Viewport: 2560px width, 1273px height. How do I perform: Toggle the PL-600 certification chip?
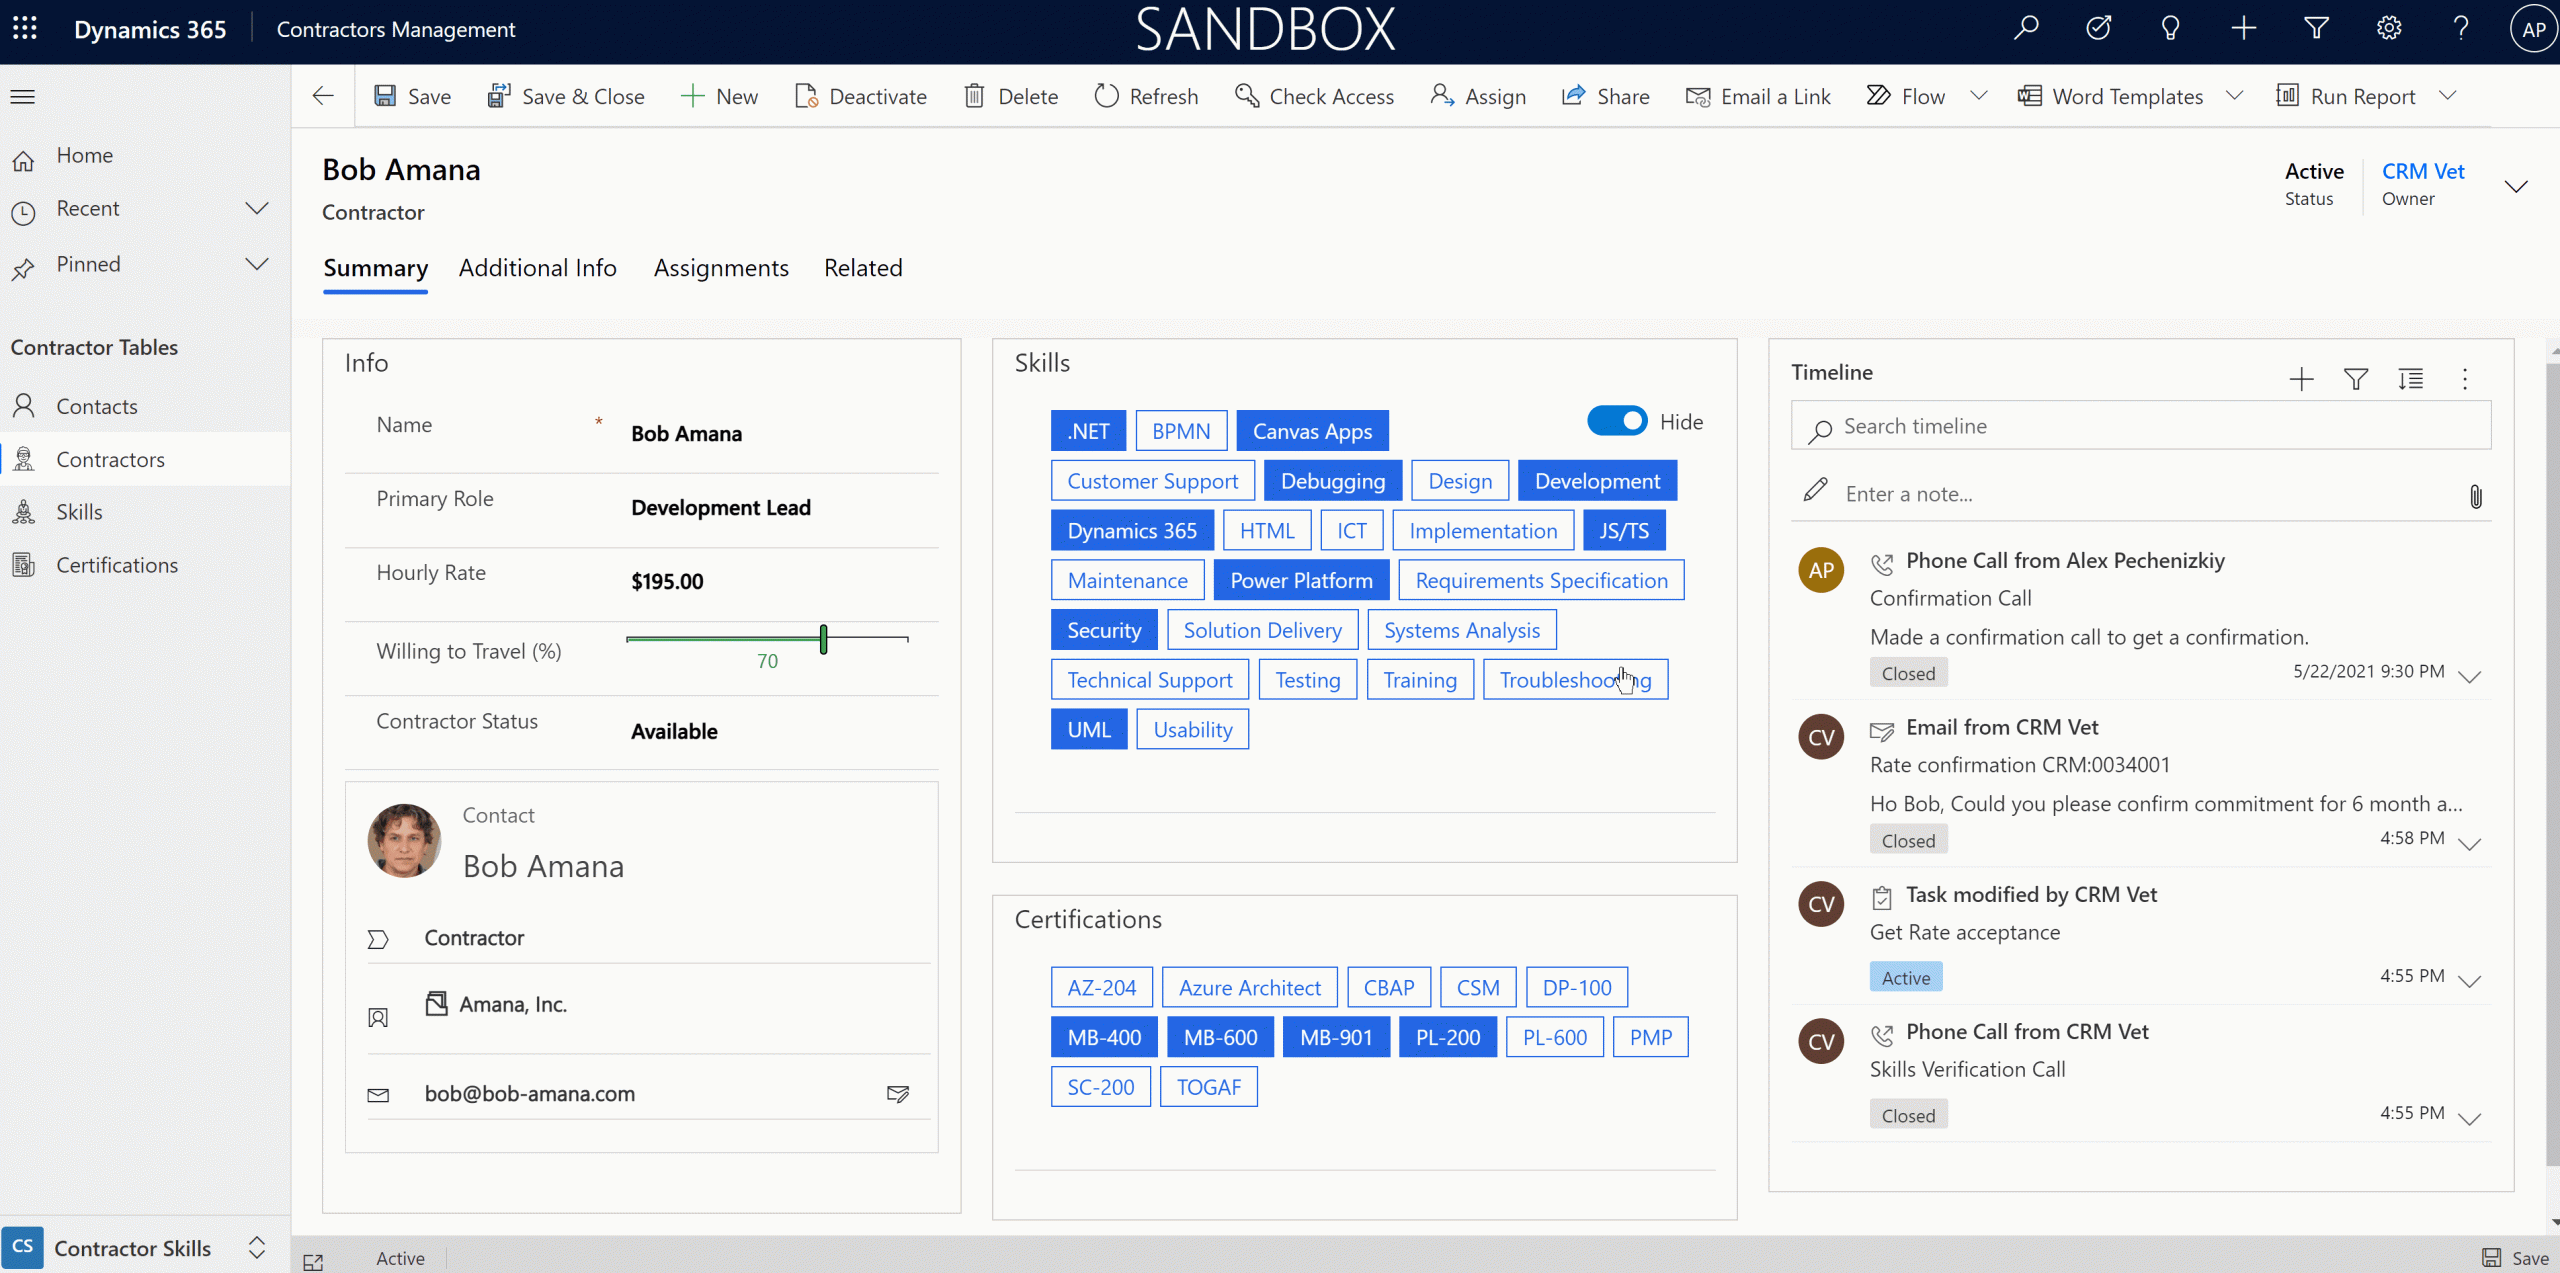click(1554, 1037)
